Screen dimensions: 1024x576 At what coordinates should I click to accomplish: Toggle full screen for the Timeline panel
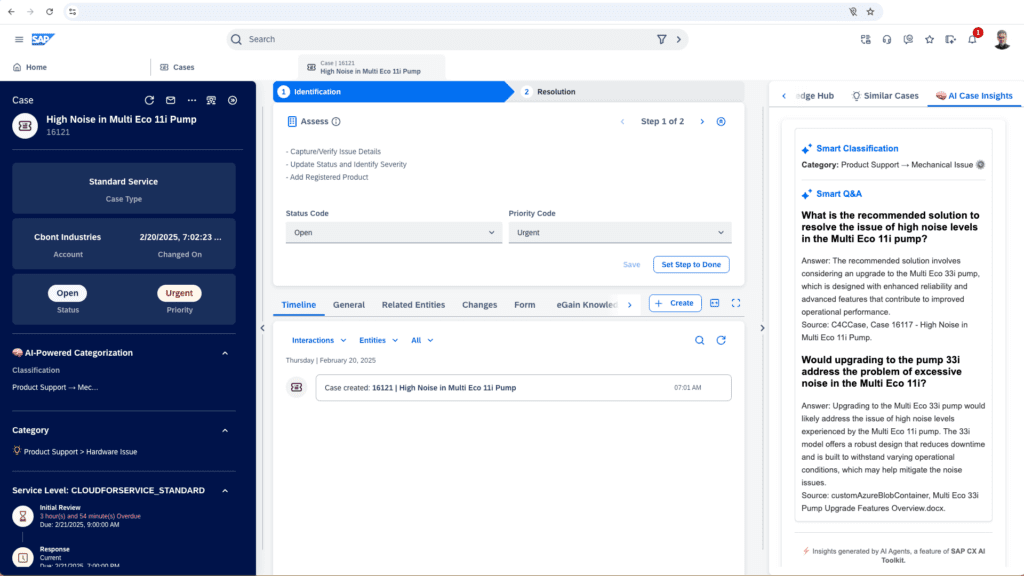pyautogui.click(x=736, y=303)
